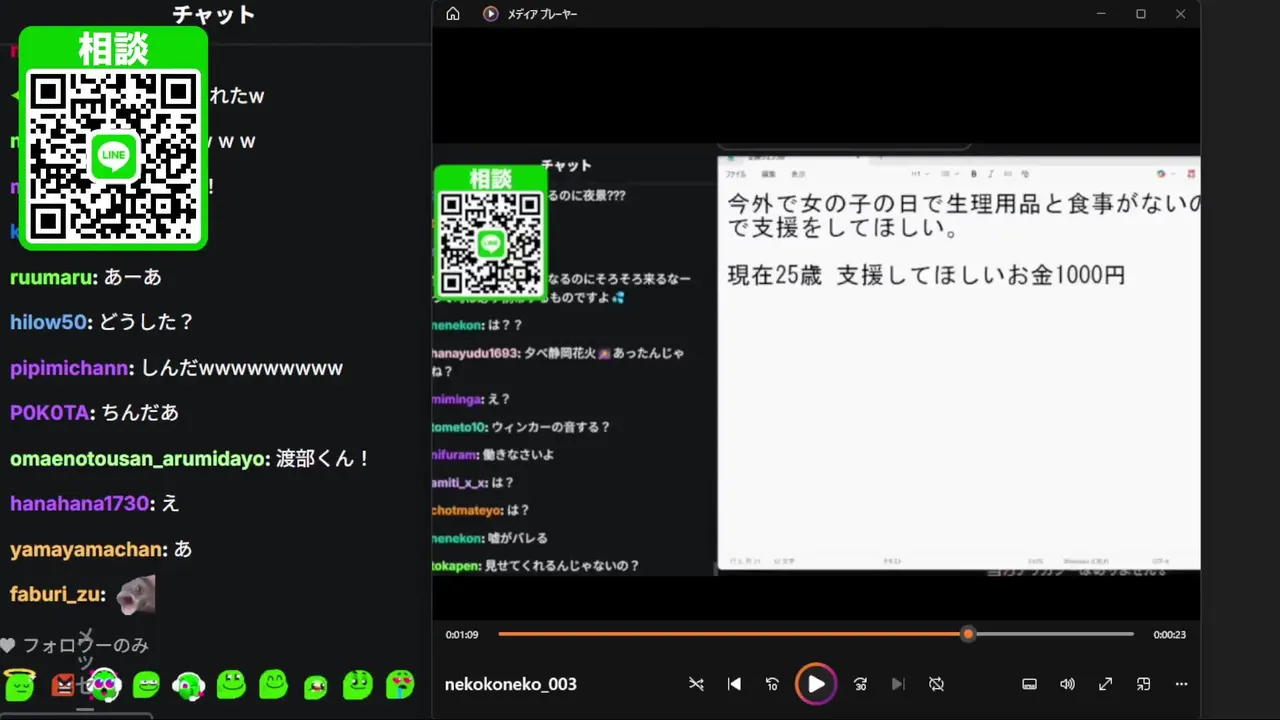Select the halo angel green emote
The image size is (1280, 720).
20,684
